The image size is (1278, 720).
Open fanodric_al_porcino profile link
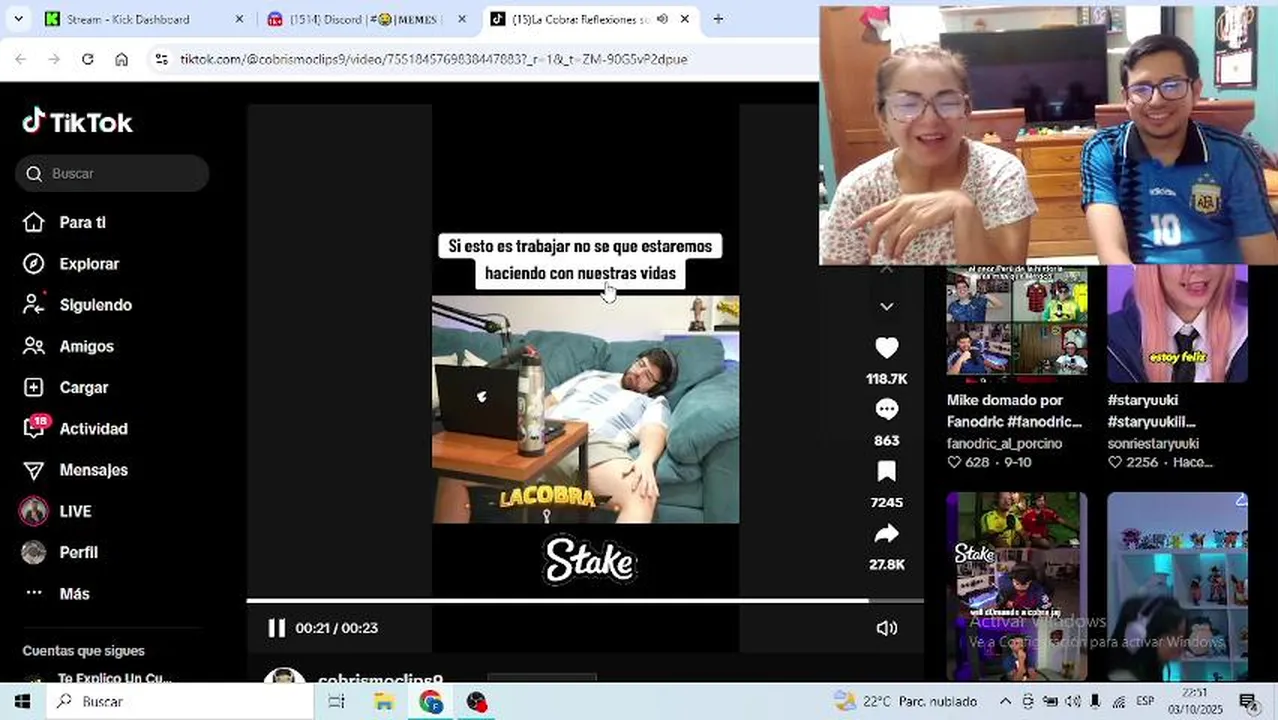coord(1004,443)
